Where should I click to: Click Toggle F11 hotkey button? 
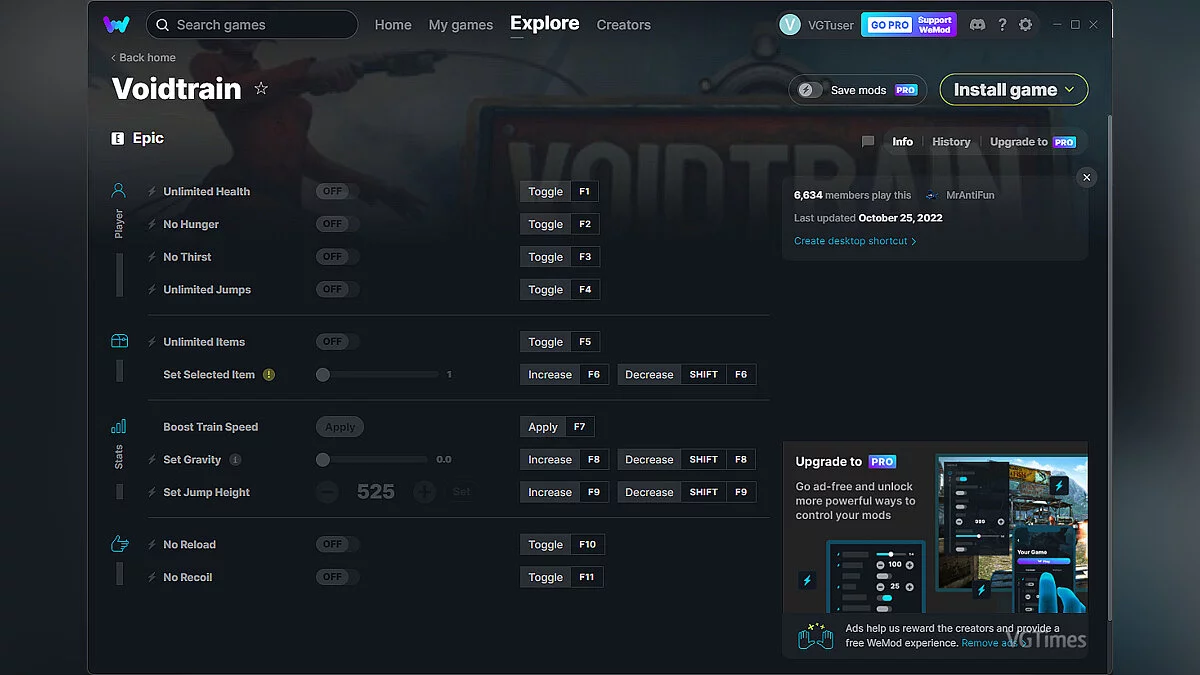[x=562, y=577]
